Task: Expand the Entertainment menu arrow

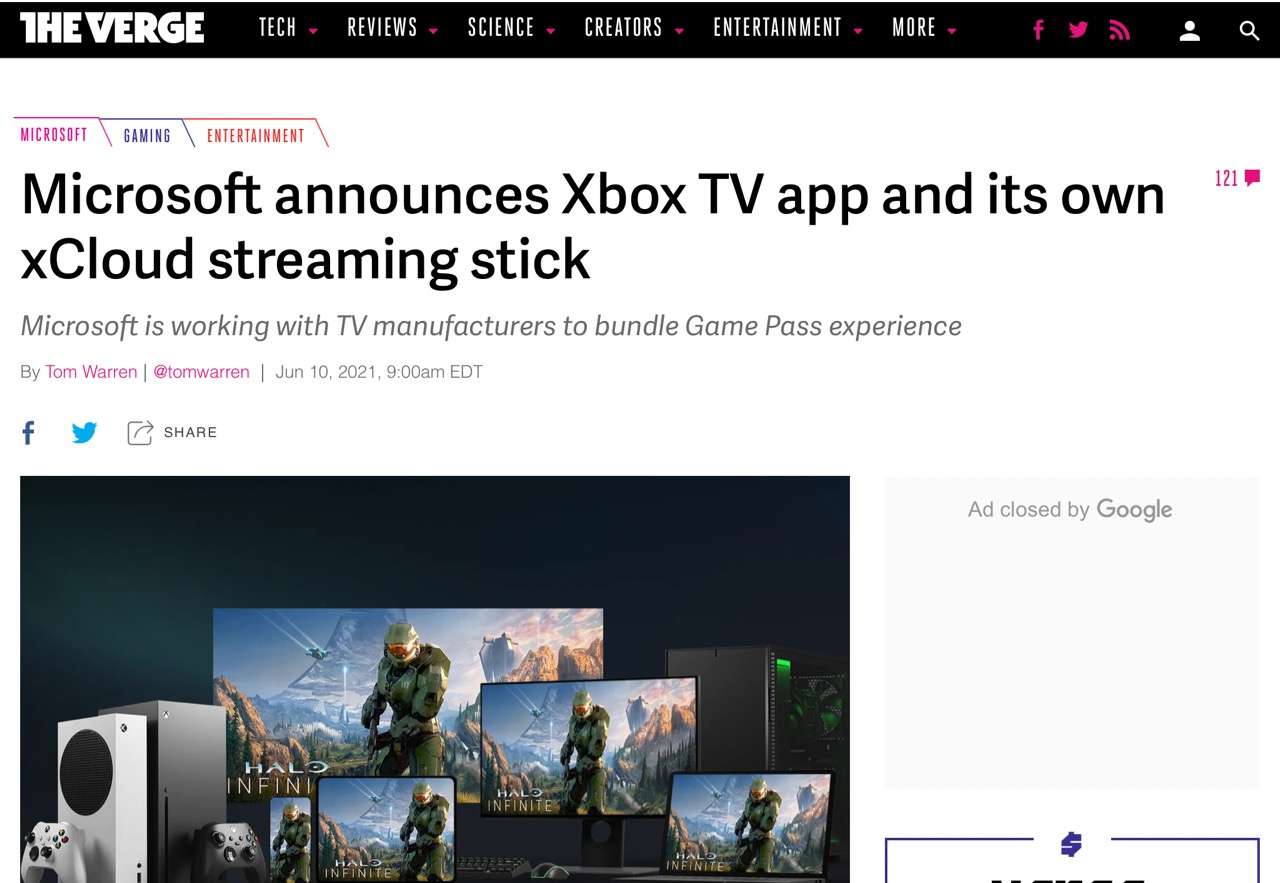Action: (858, 31)
